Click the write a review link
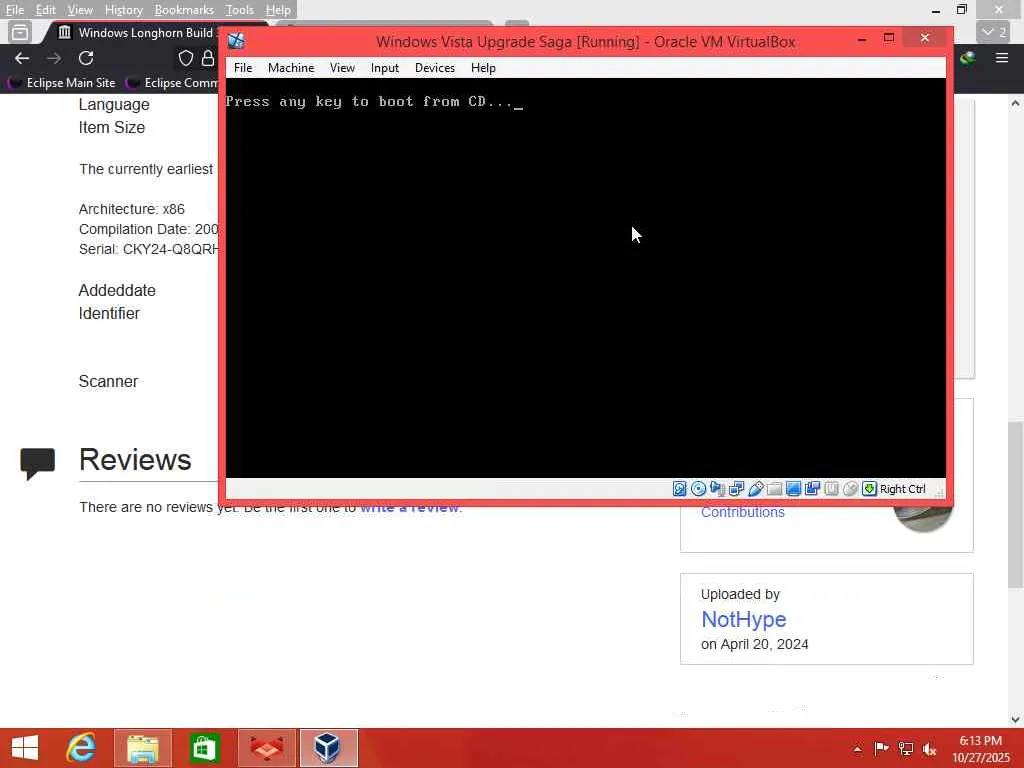This screenshot has height=768, width=1024. pyautogui.click(x=411, y=507)
